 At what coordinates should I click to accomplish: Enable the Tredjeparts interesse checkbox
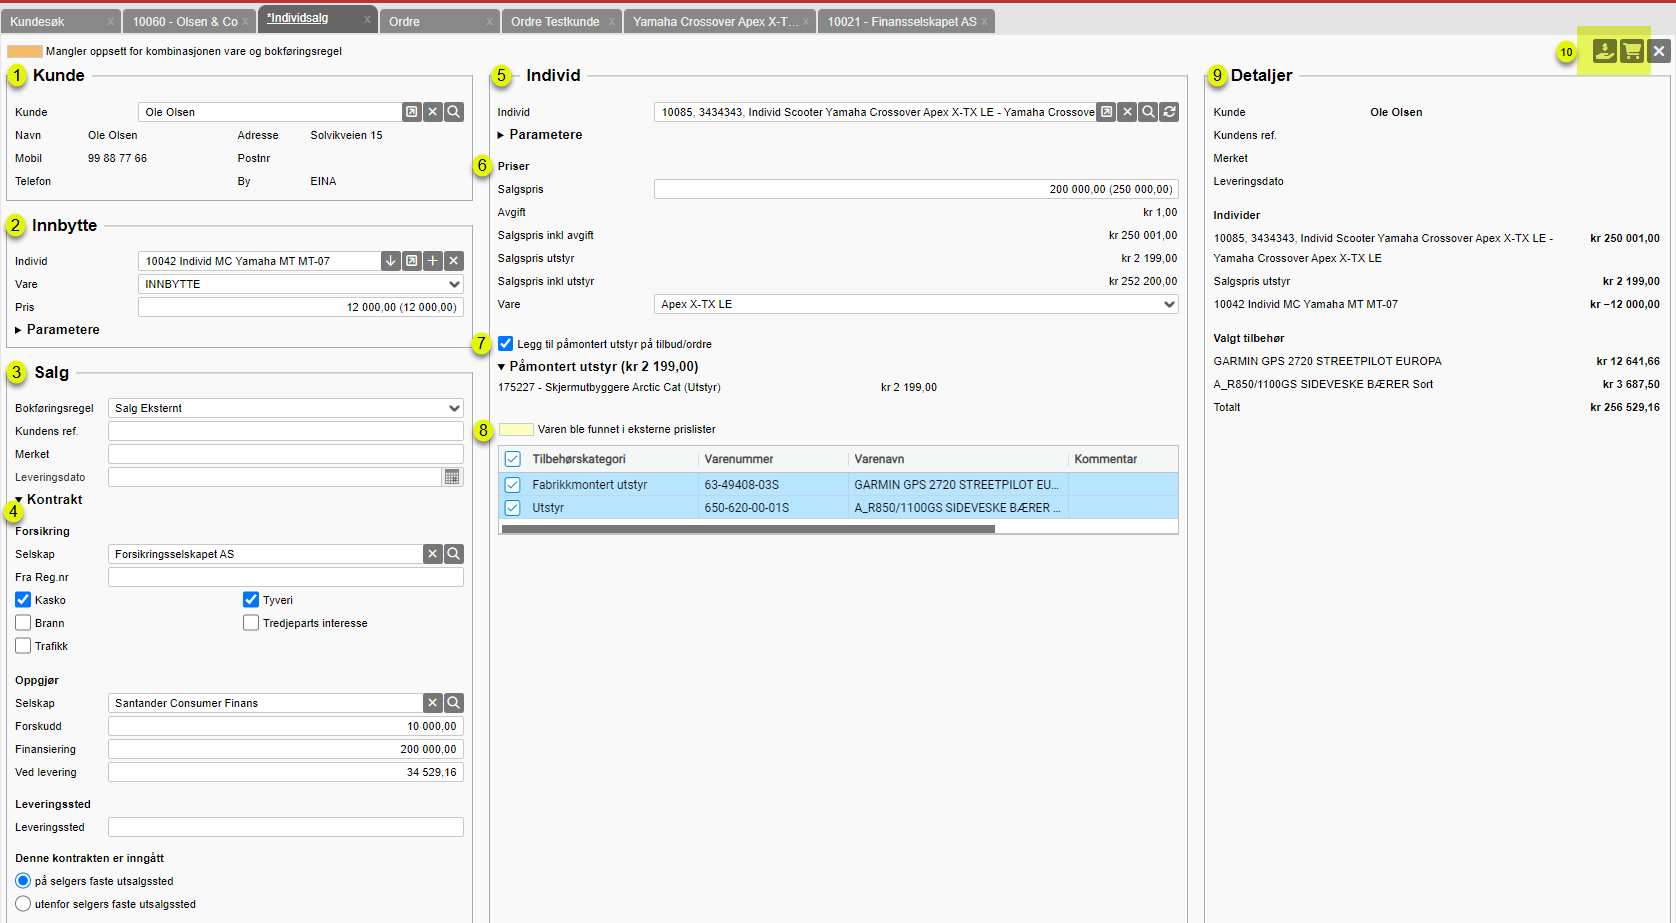point(251,623)
